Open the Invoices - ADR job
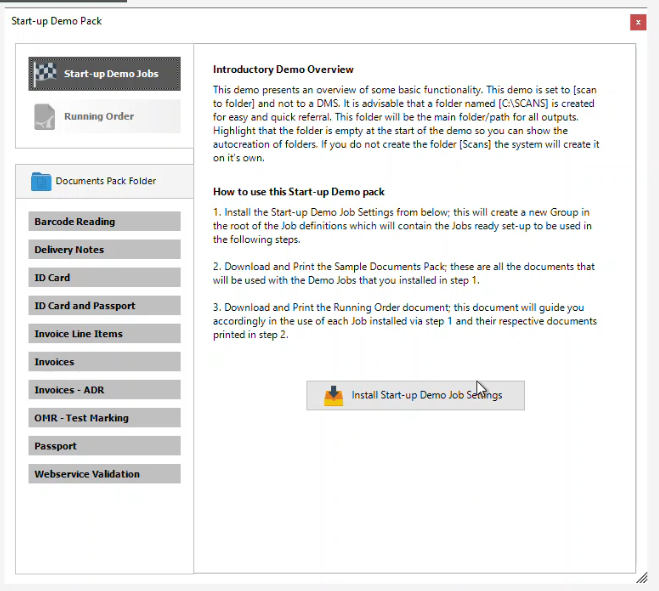 [x=104, y=389]
